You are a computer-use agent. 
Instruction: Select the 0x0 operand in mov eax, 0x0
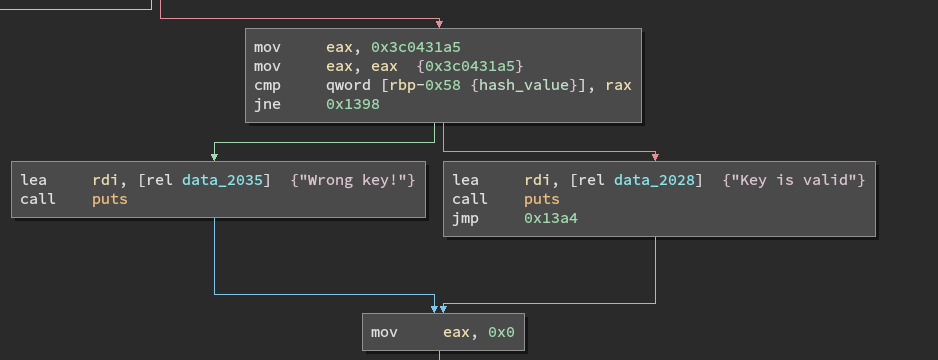(x=501, y=332)
